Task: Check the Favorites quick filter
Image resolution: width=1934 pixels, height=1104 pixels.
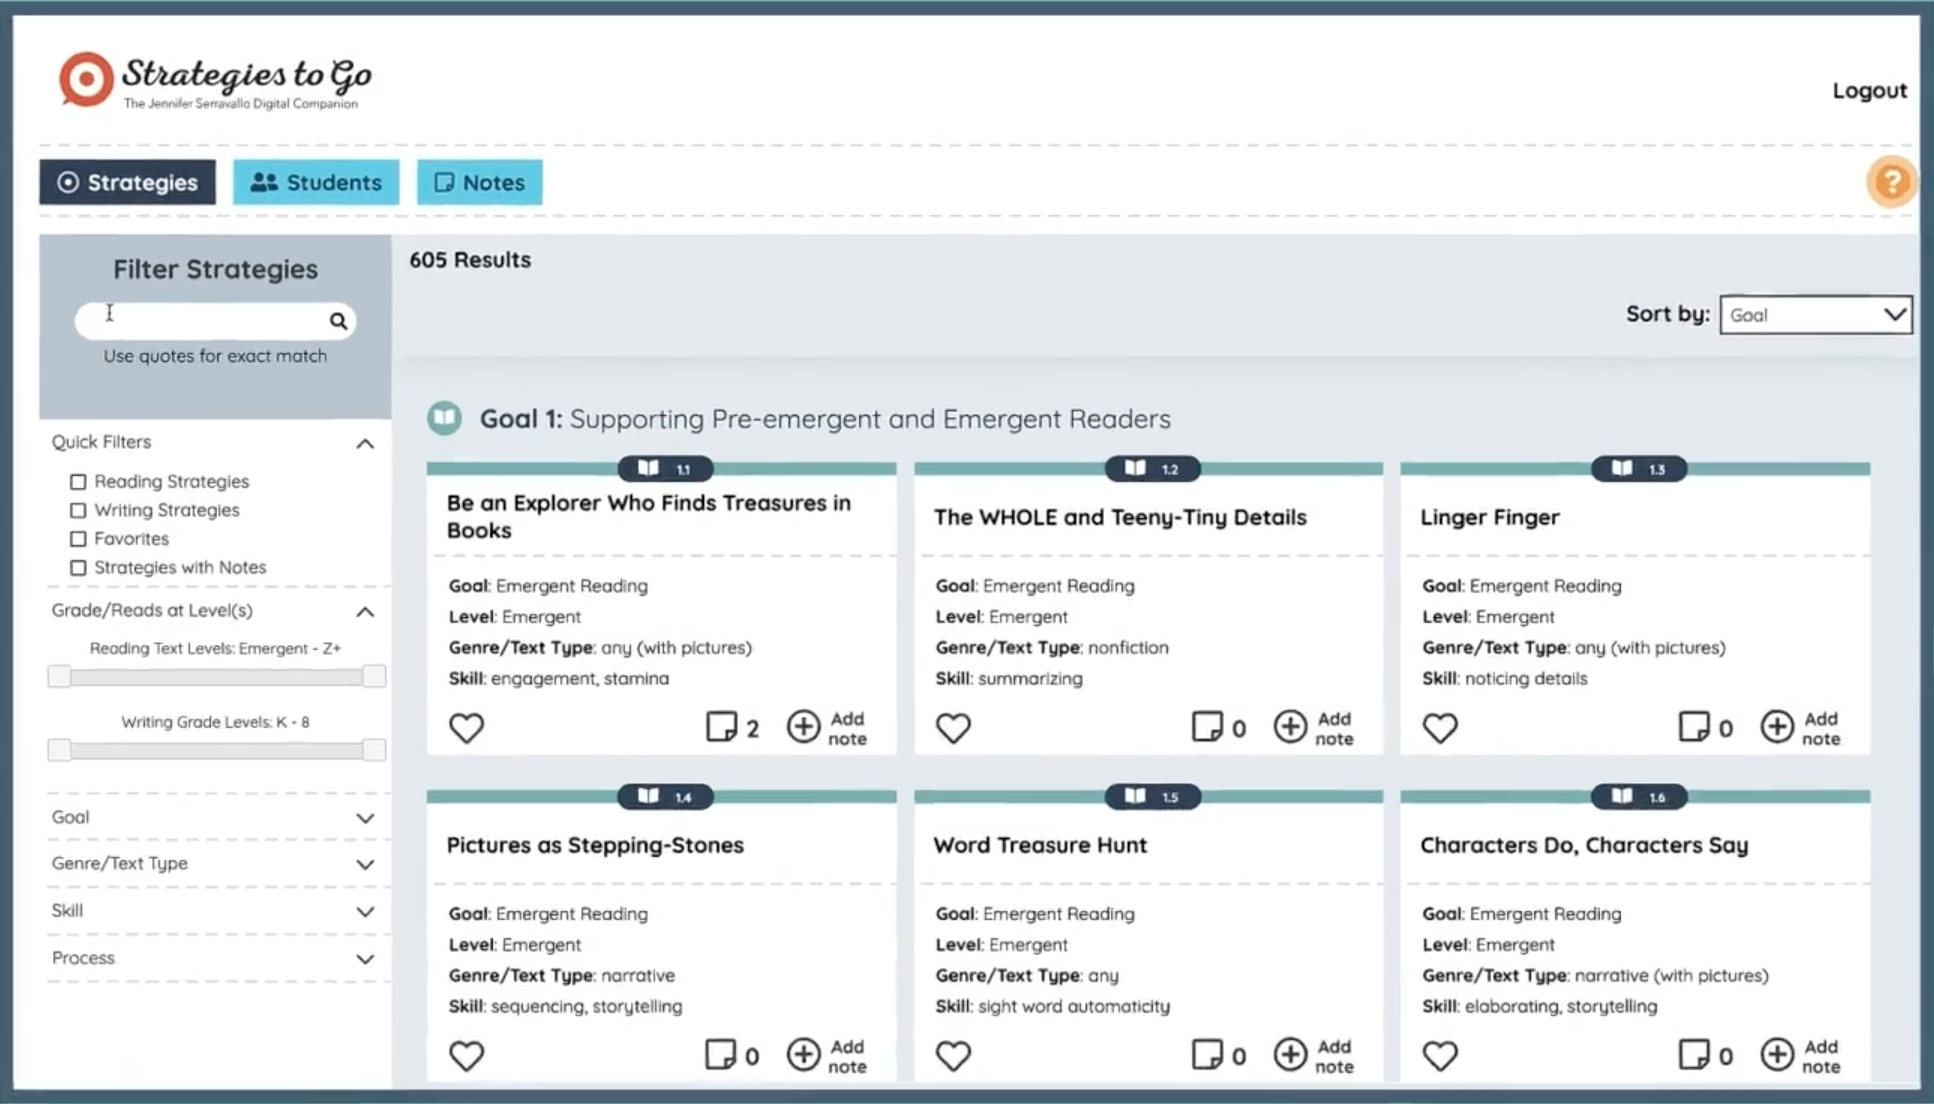Action: [78, 539]
